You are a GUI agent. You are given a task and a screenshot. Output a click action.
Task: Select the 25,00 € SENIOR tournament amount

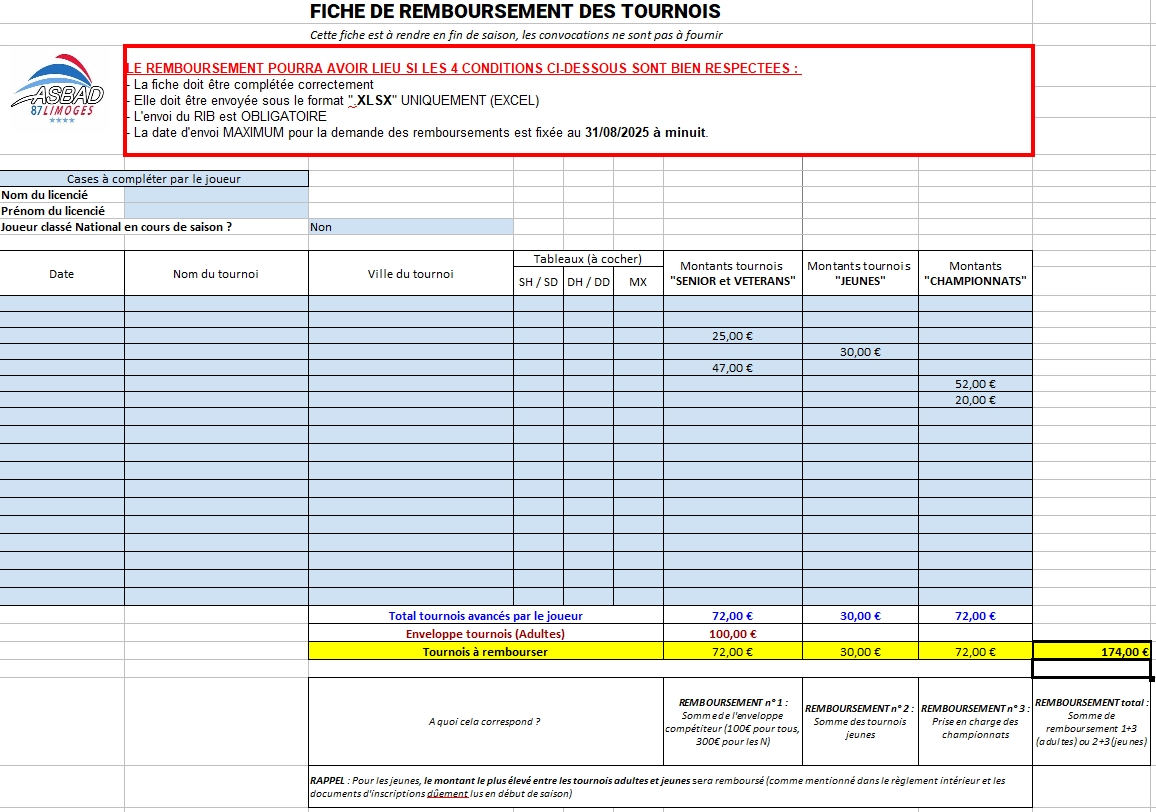click(x=731, y=334)
